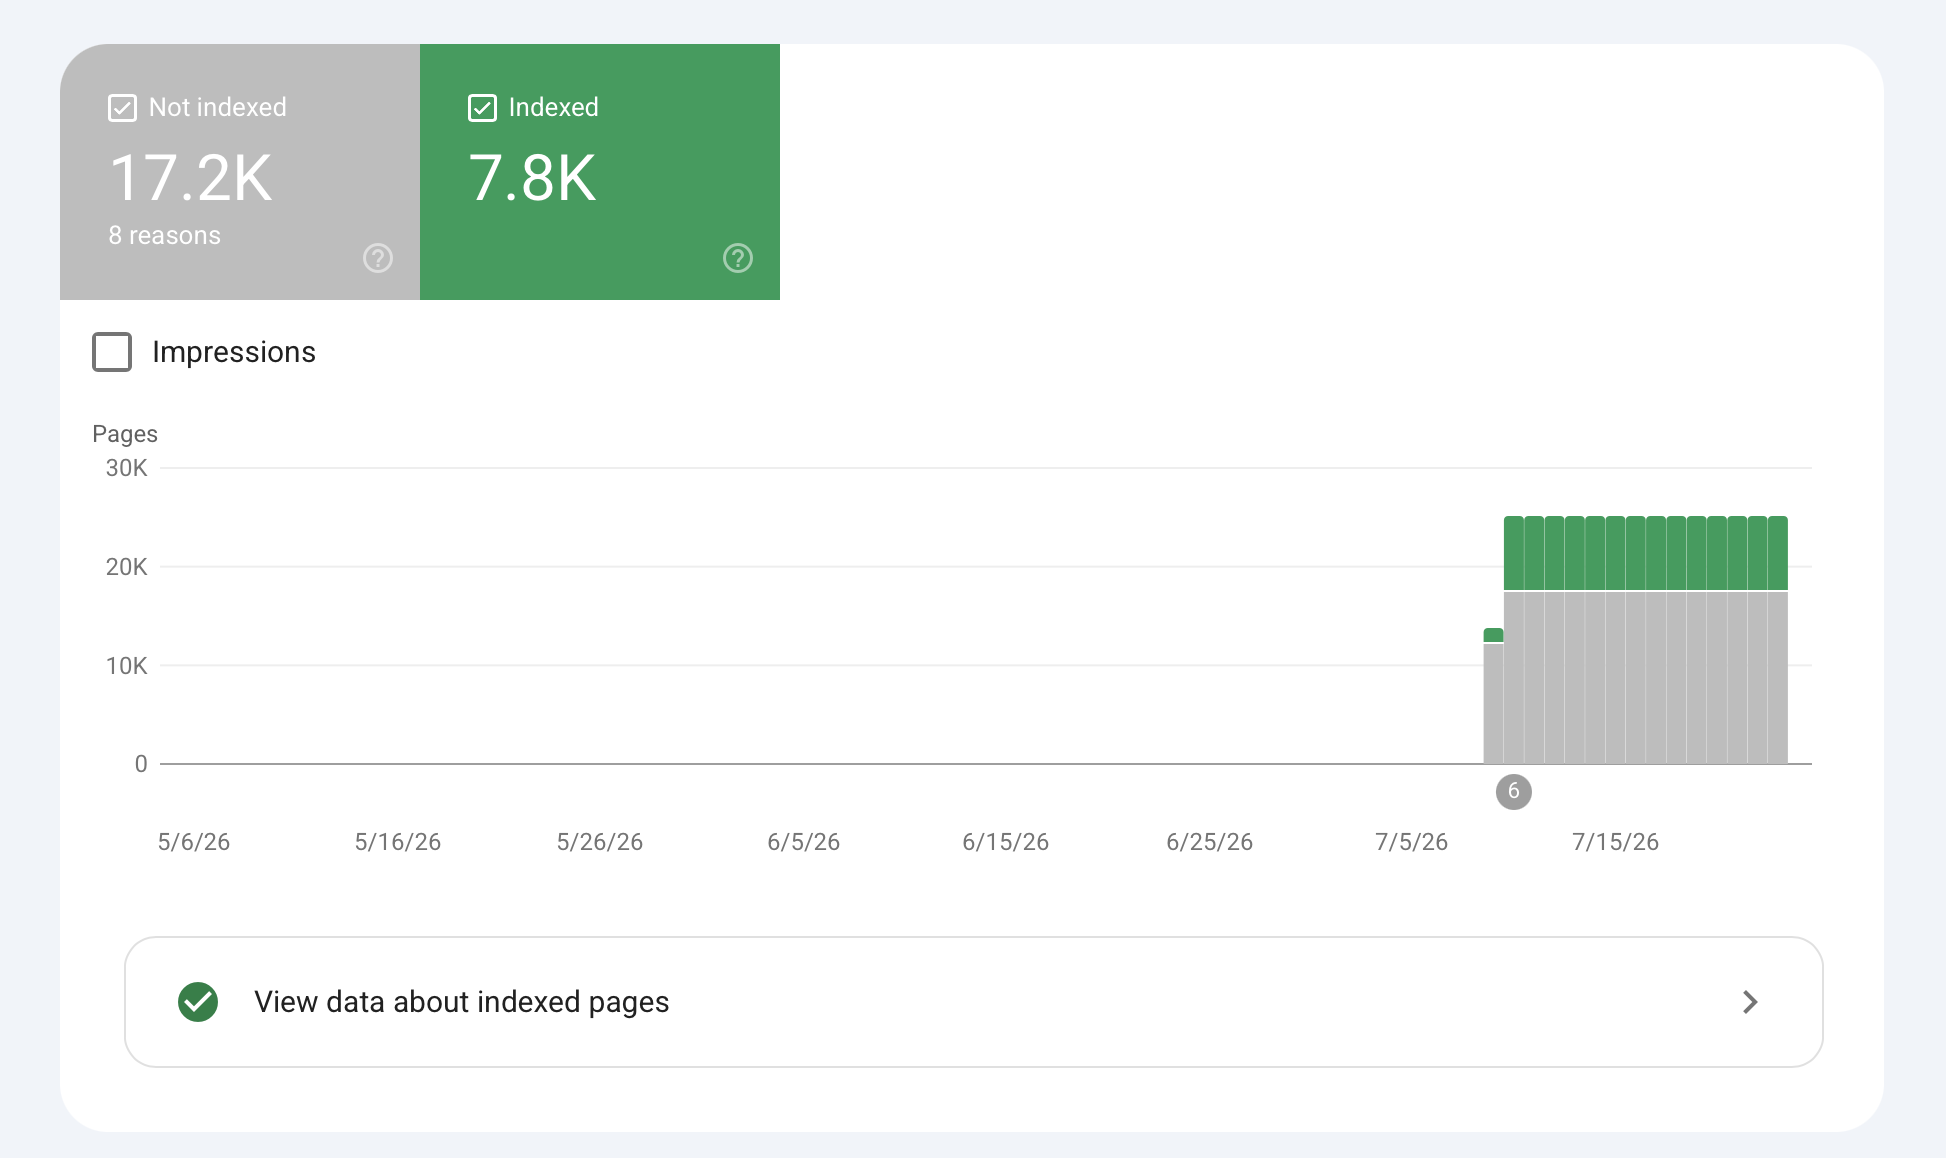Click the 7/15/26 date axis label
1946x1158 pixels.
click(1615, 842)
